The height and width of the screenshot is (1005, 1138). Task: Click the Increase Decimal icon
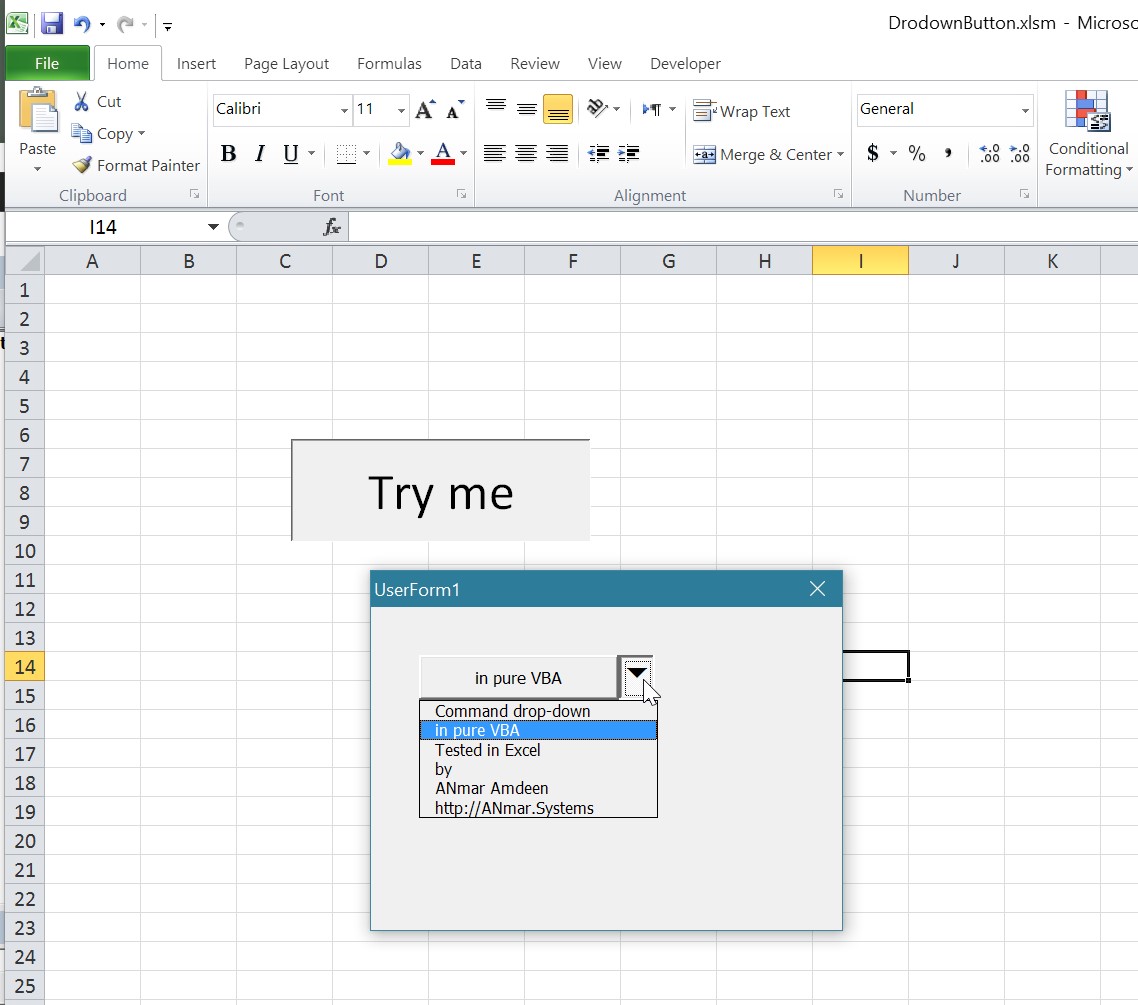click(x=989, y=154)
